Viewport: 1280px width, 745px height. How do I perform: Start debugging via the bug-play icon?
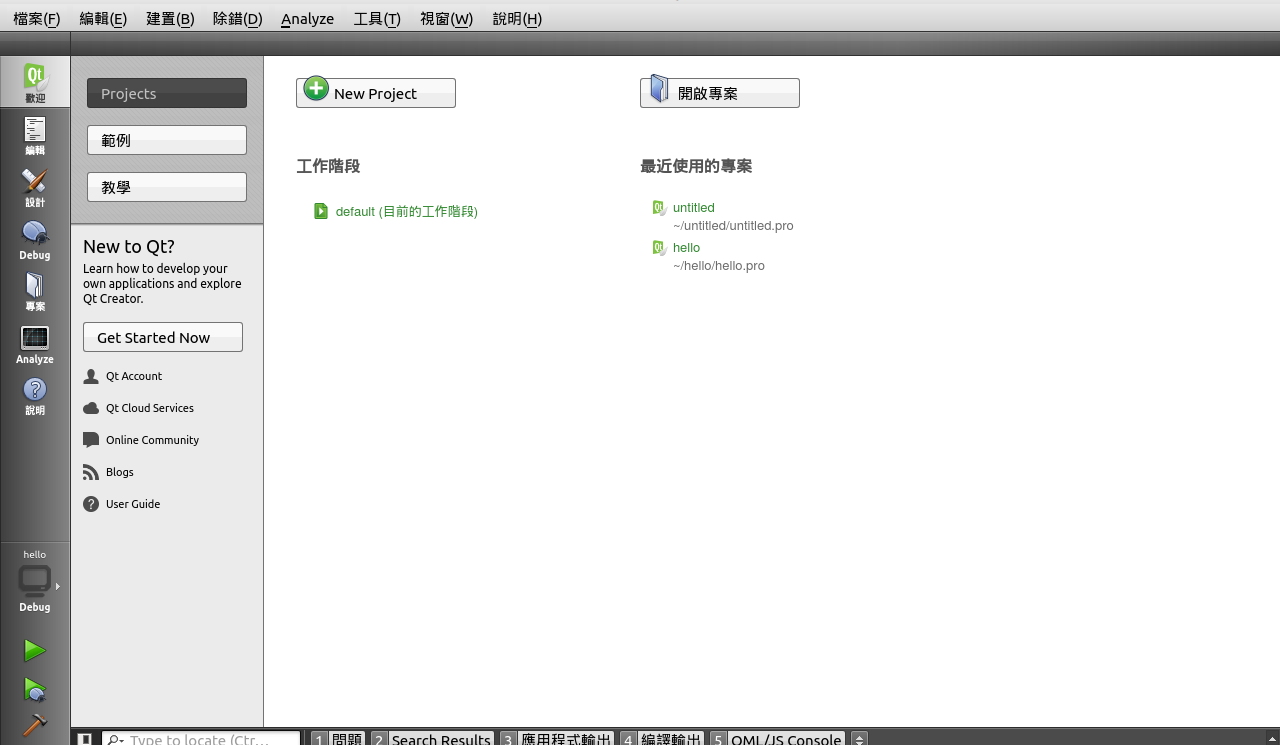35,690
